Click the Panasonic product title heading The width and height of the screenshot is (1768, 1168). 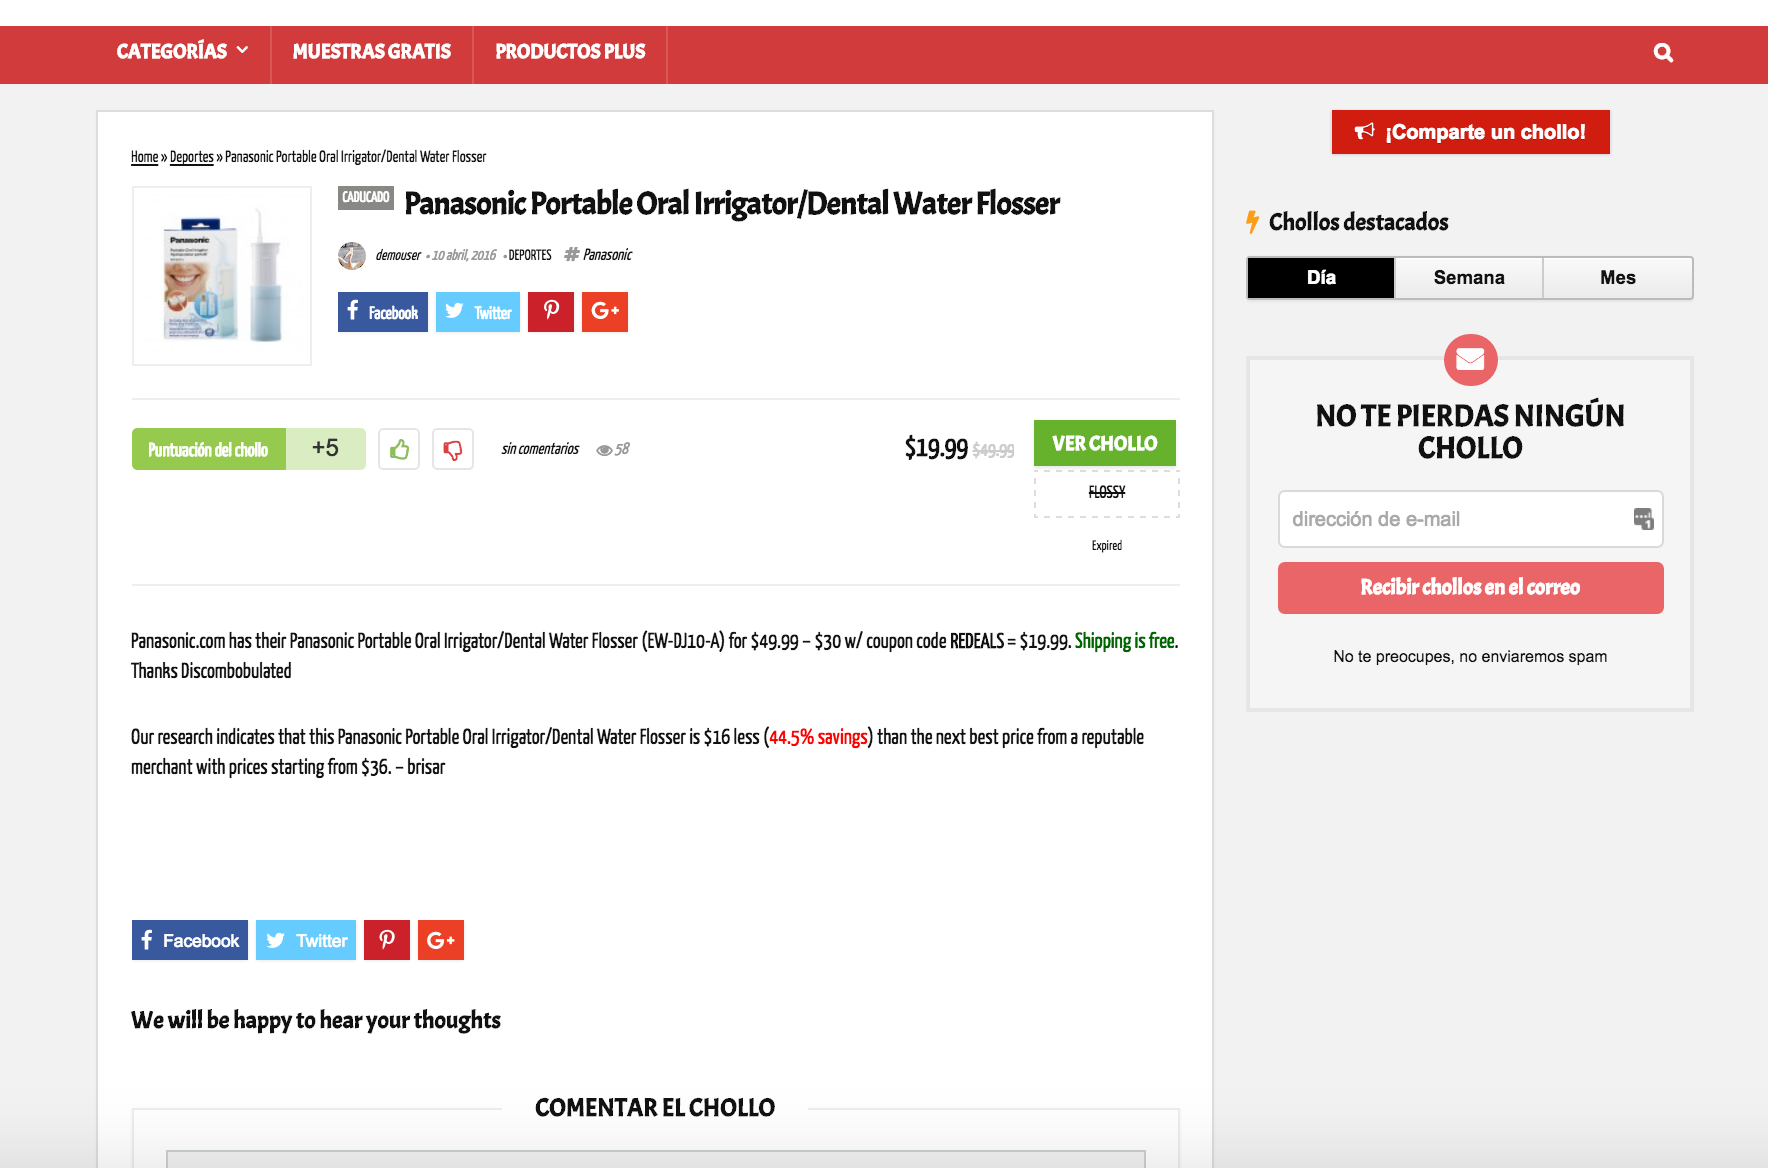point(732,204)
